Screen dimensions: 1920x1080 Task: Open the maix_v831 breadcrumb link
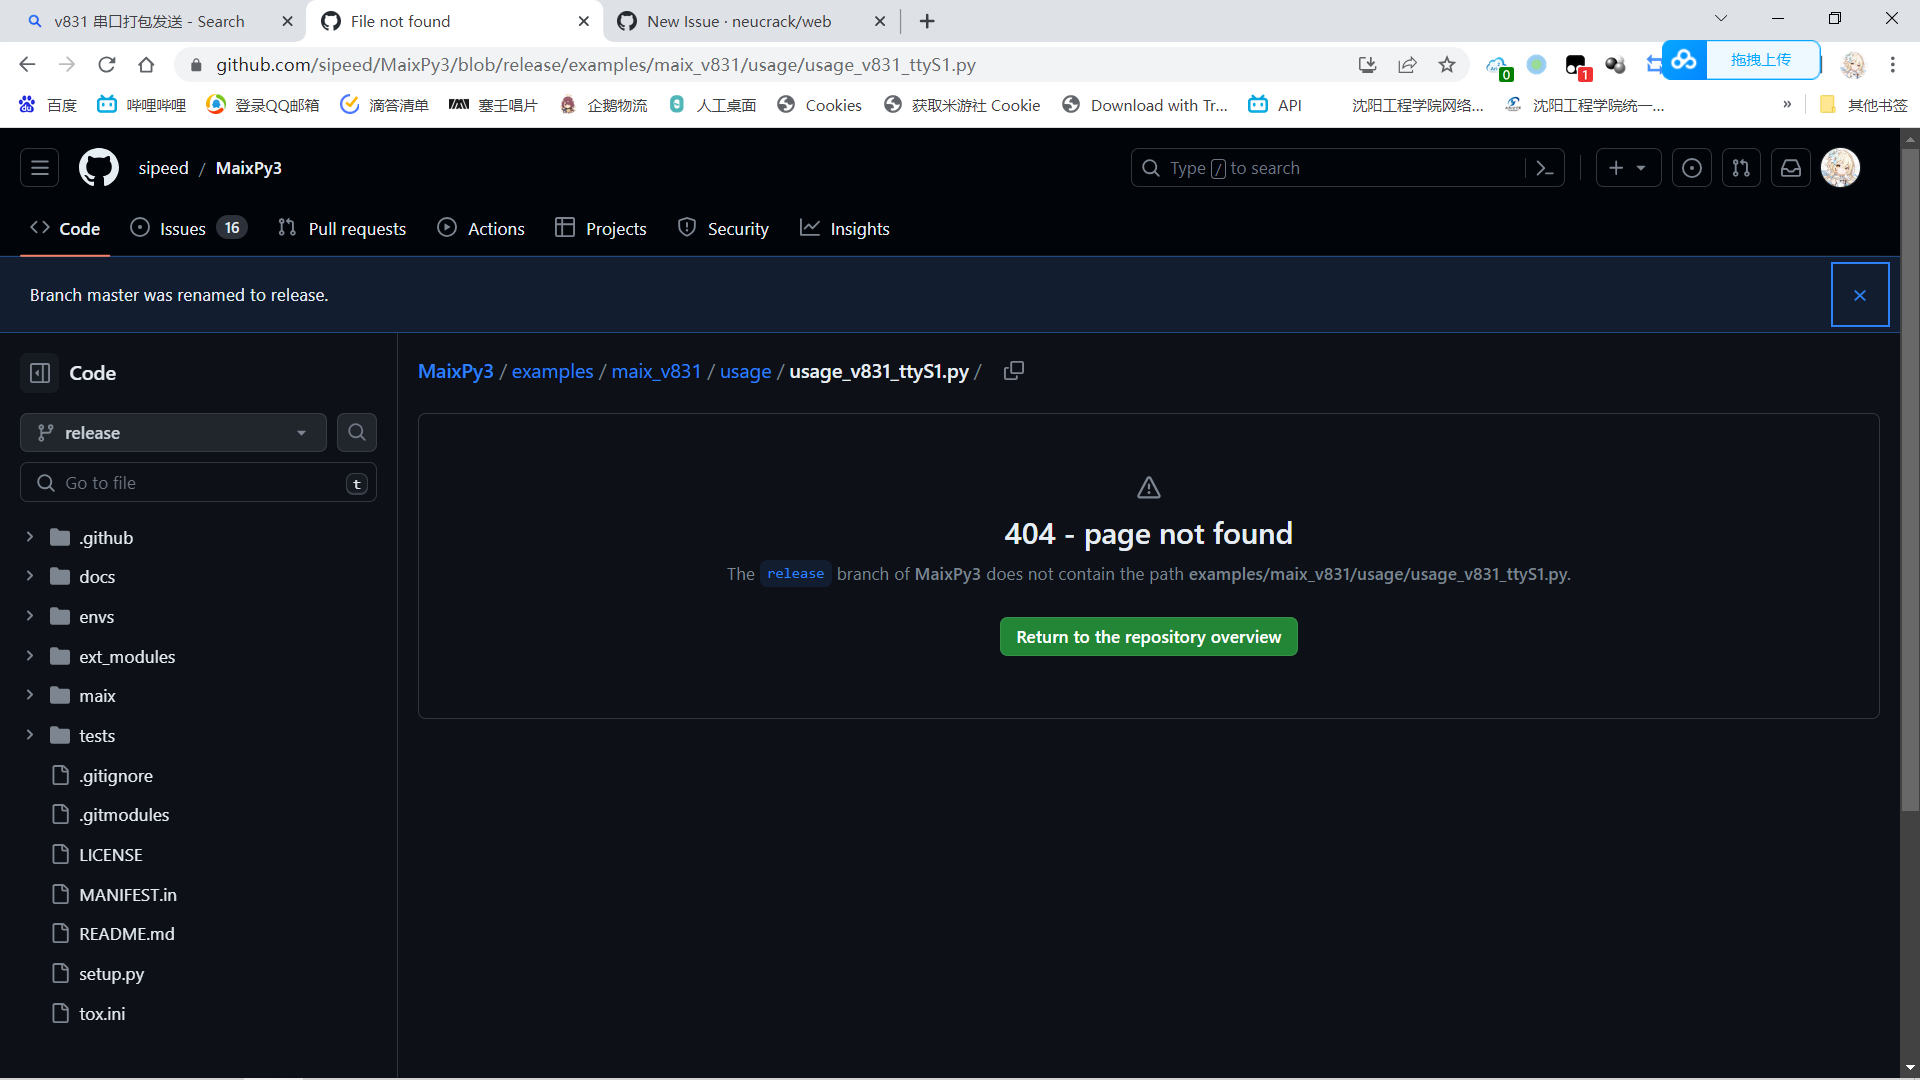(x=656, y=371)
